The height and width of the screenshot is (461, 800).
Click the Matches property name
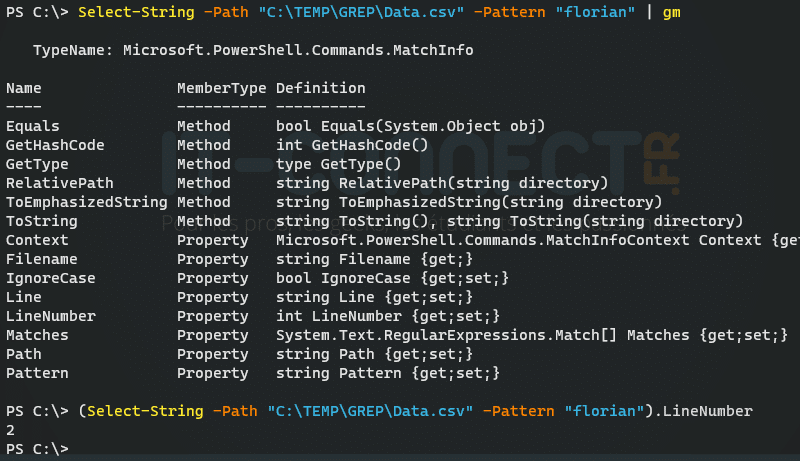pos(37,335)
